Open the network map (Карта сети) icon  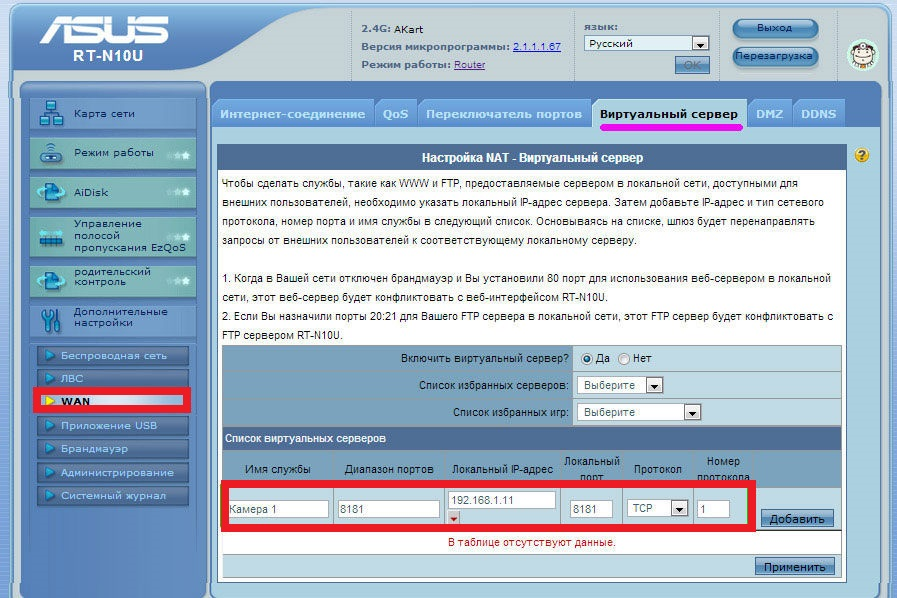pos(51,113)
